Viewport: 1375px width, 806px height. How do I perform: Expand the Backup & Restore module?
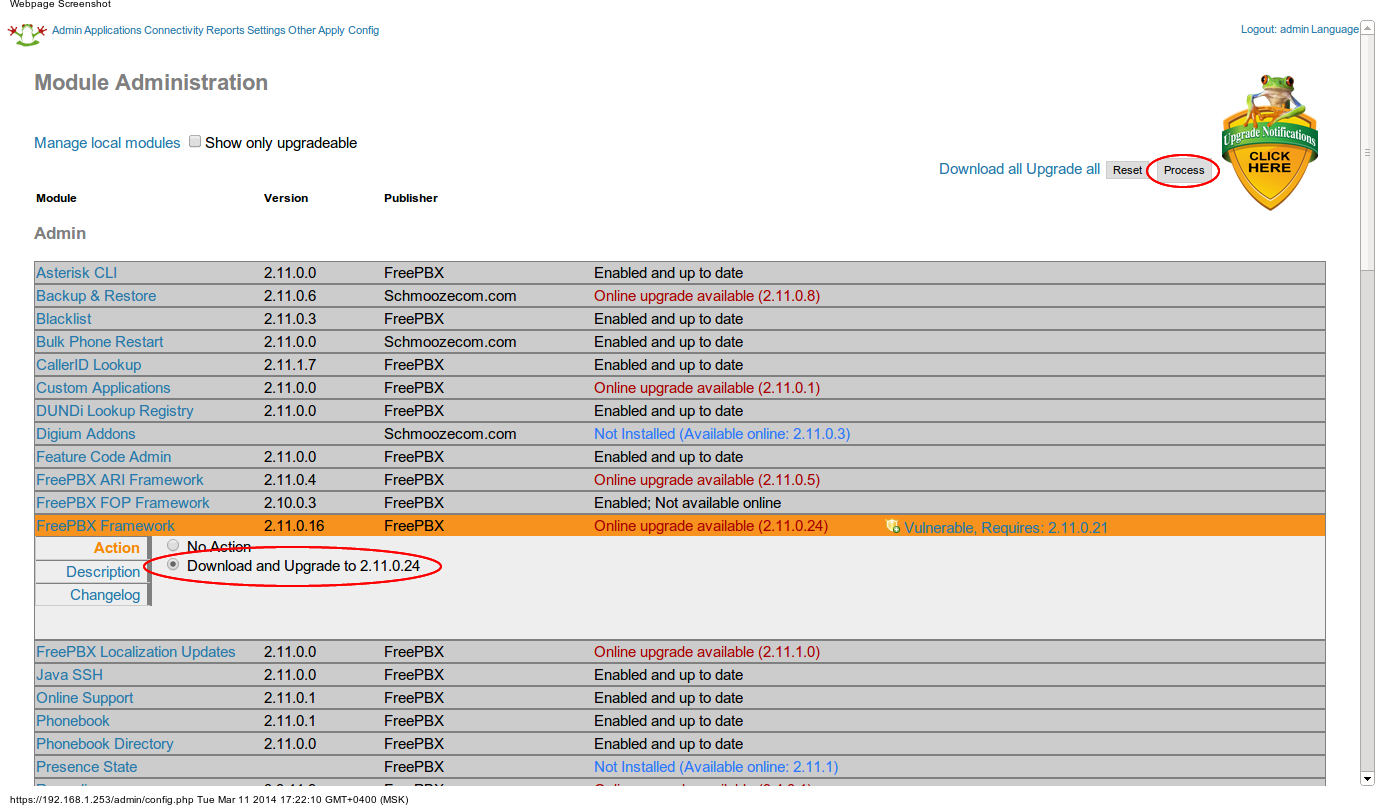(x=96, y=296)
